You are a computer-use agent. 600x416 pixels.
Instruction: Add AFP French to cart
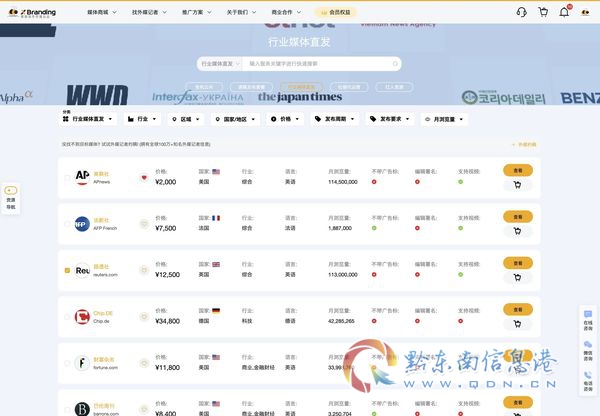517,231
